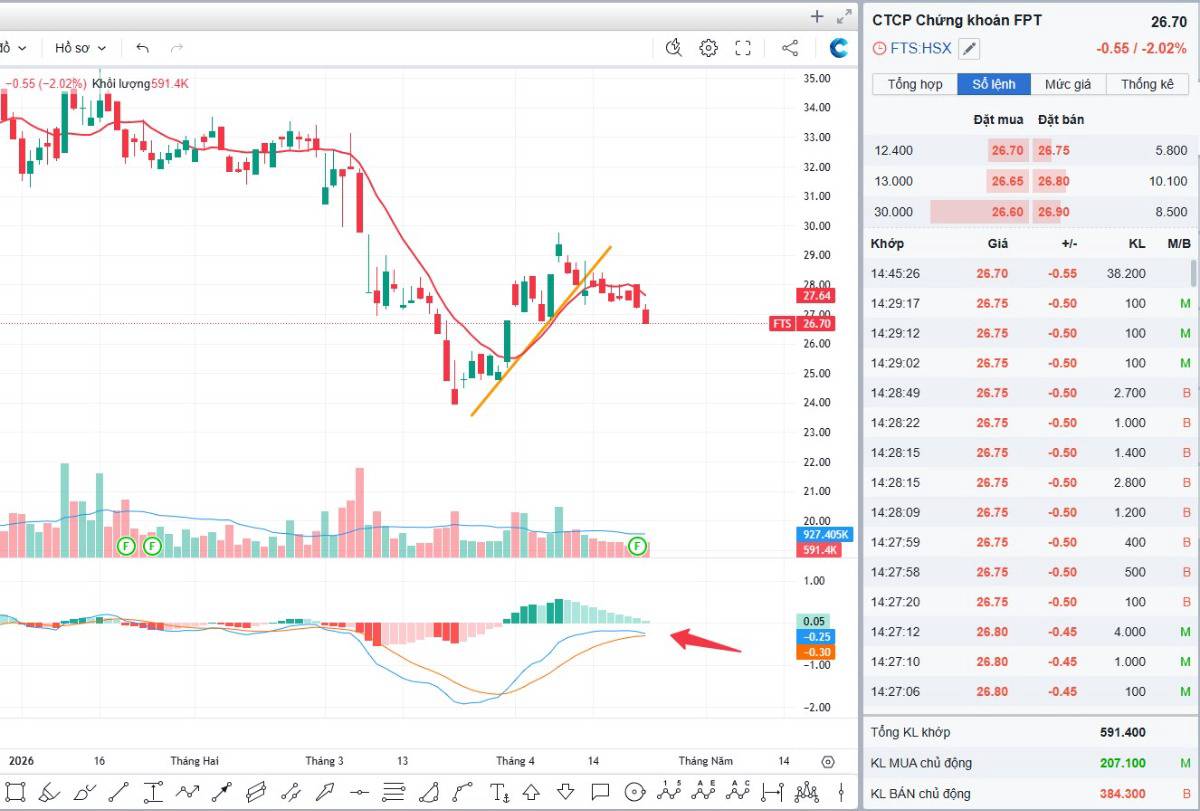Click the 26.75 best ask price

(1053, 151)
